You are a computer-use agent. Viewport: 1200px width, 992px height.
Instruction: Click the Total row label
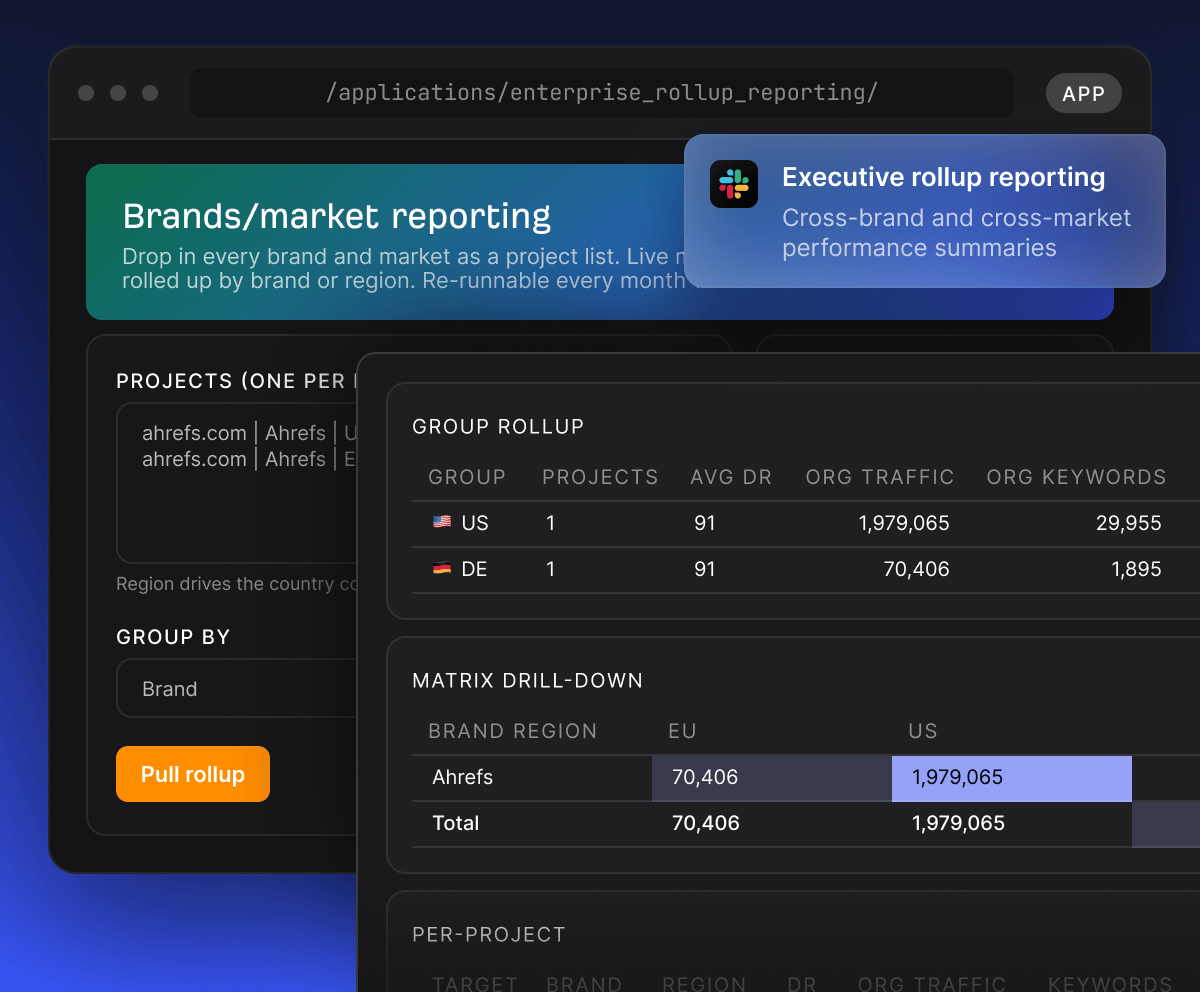coord(456,823)
